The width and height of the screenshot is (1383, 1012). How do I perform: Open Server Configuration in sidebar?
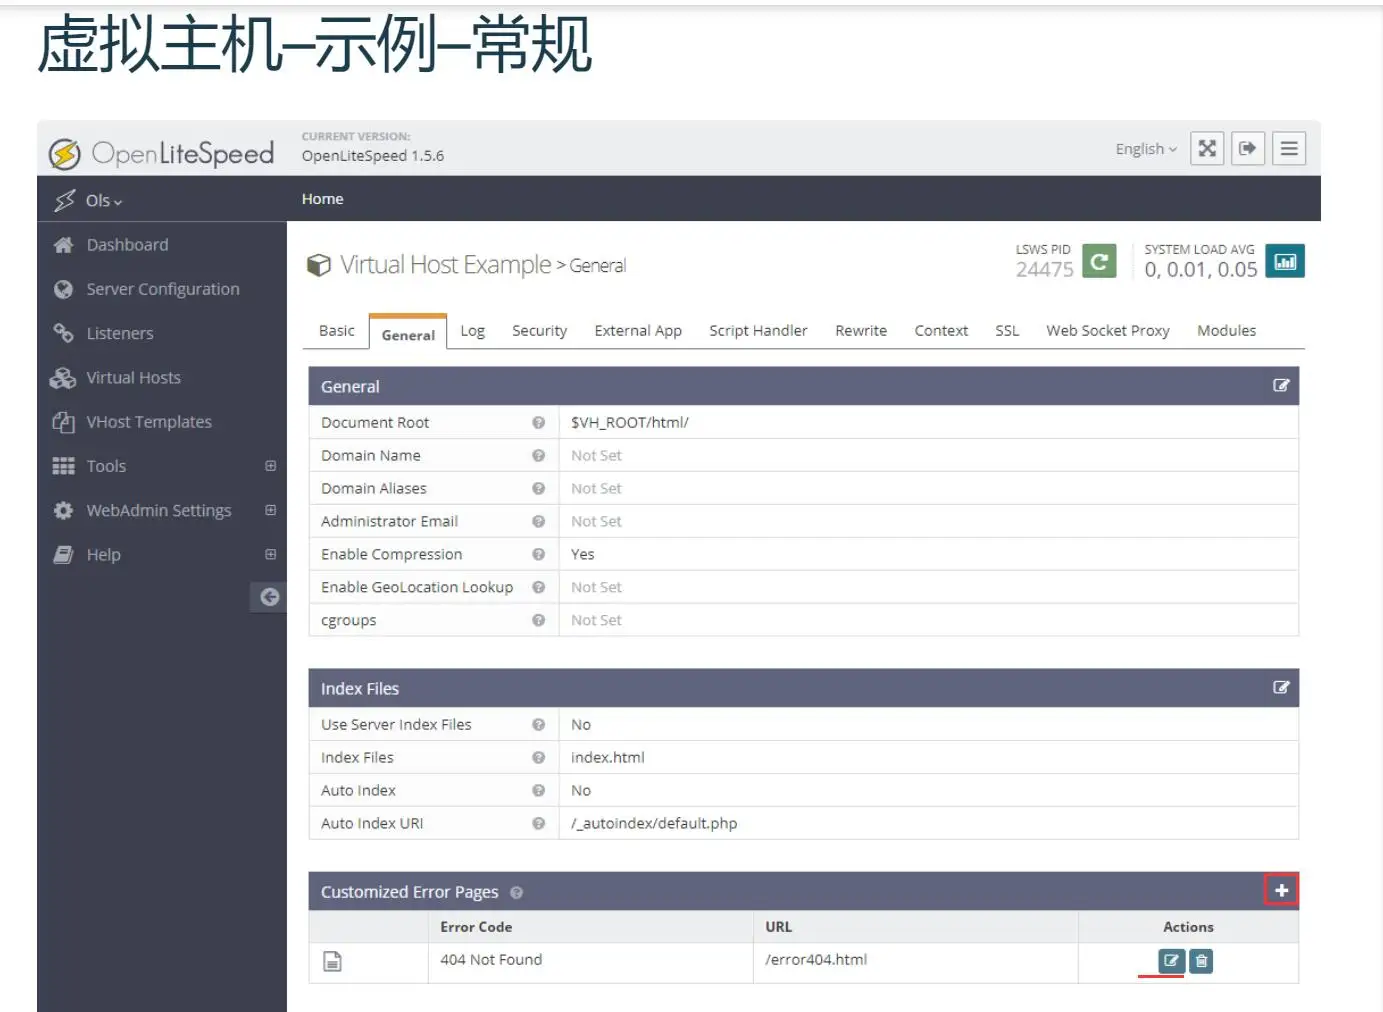click(x=162, y=289)
